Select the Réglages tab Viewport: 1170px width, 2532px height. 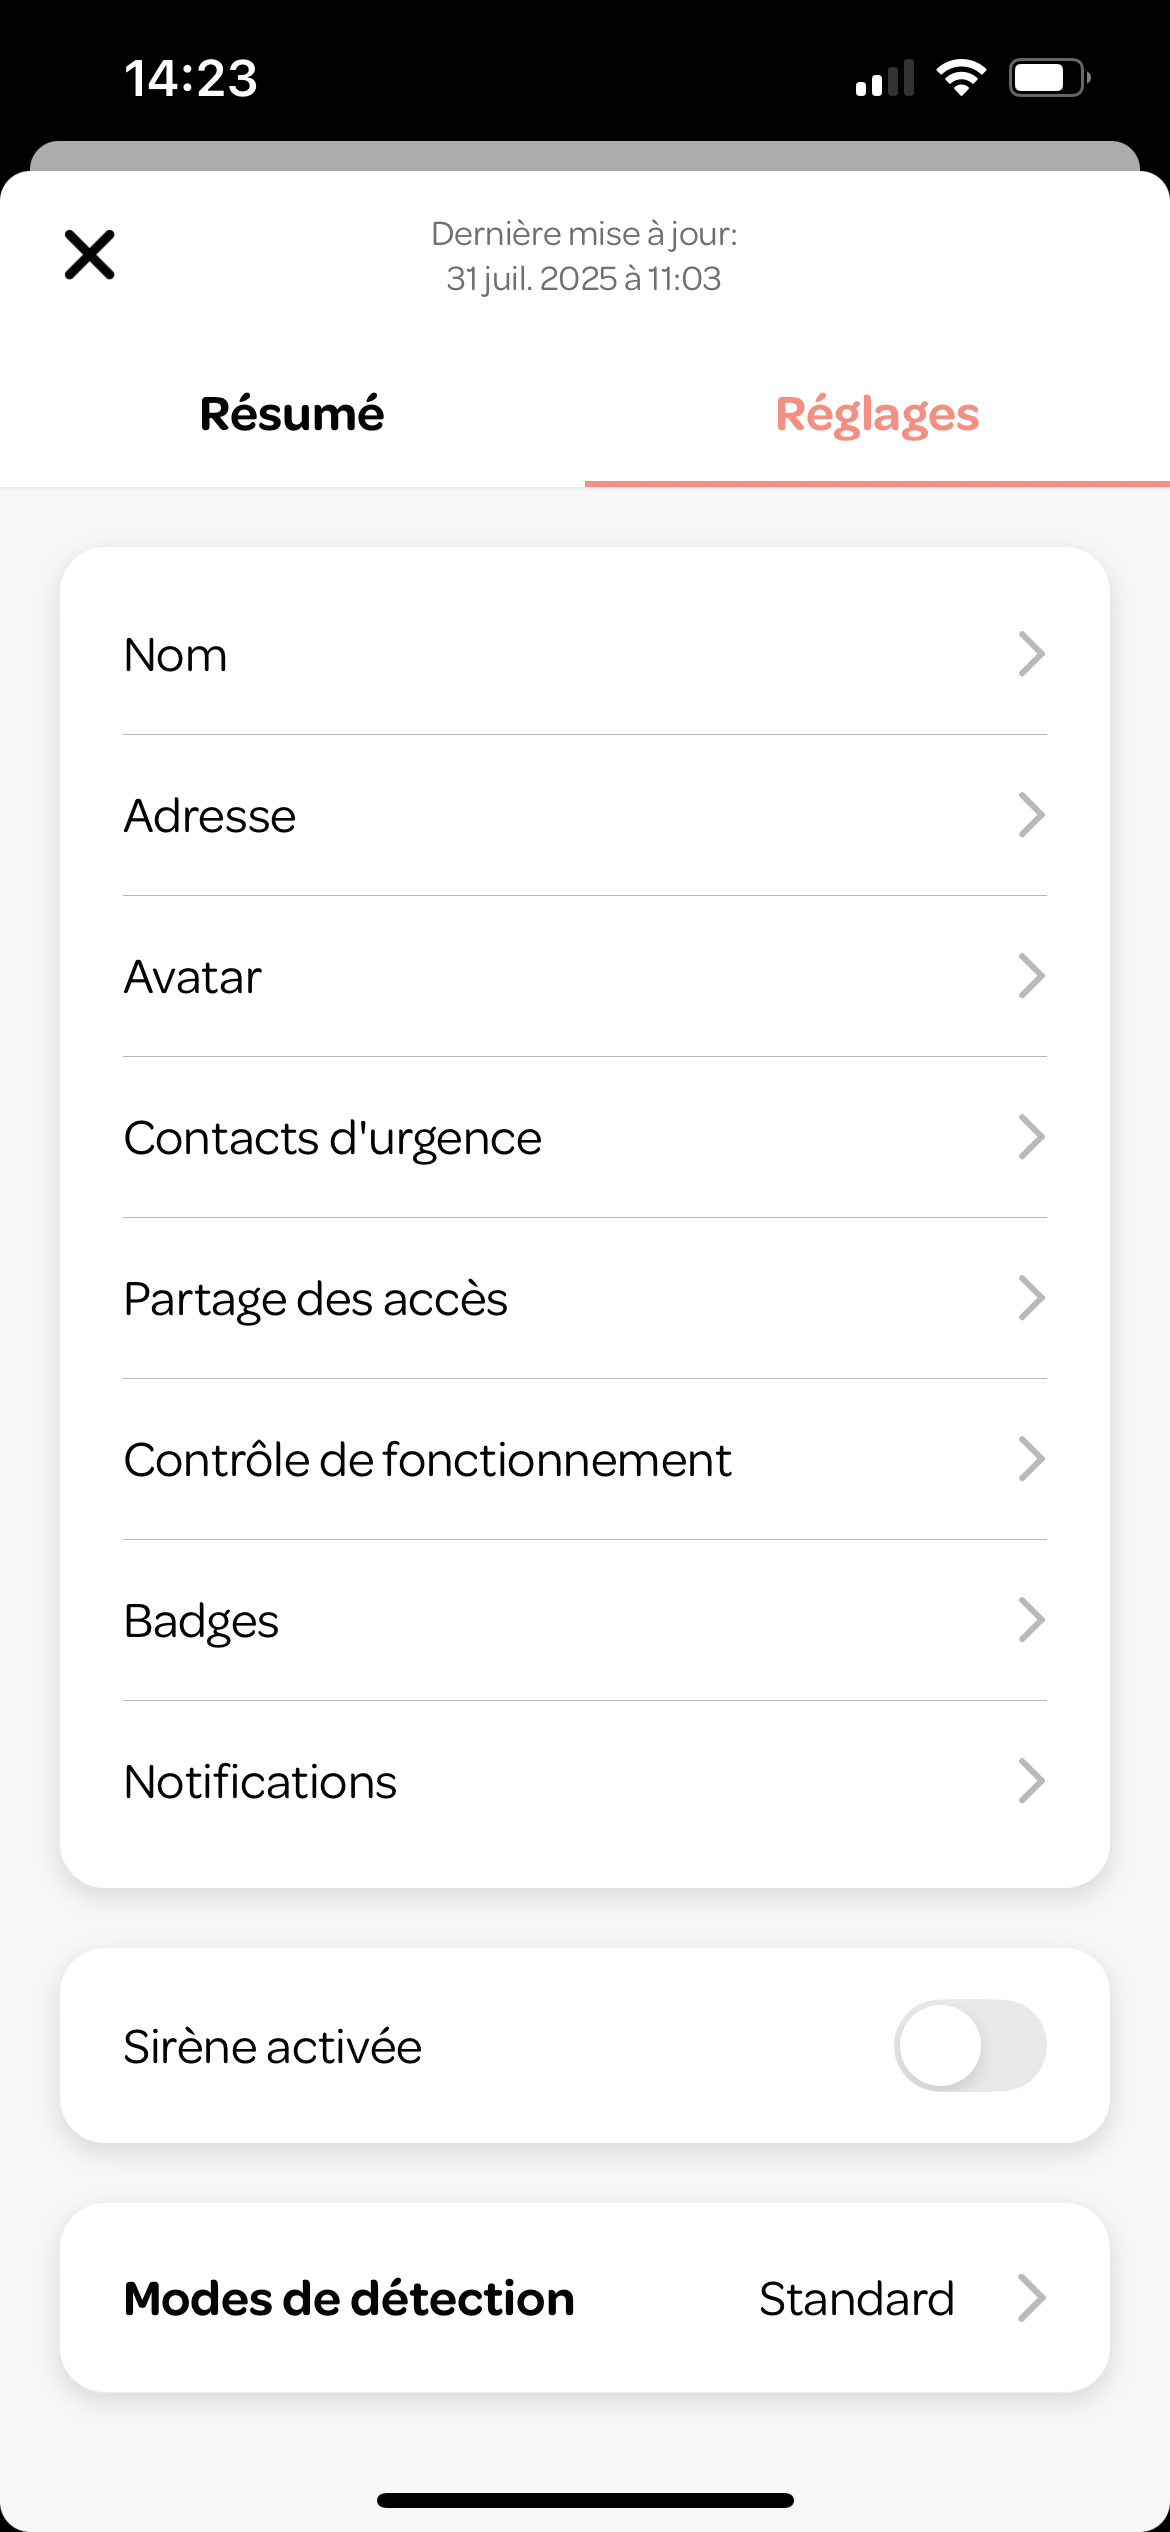877,414
